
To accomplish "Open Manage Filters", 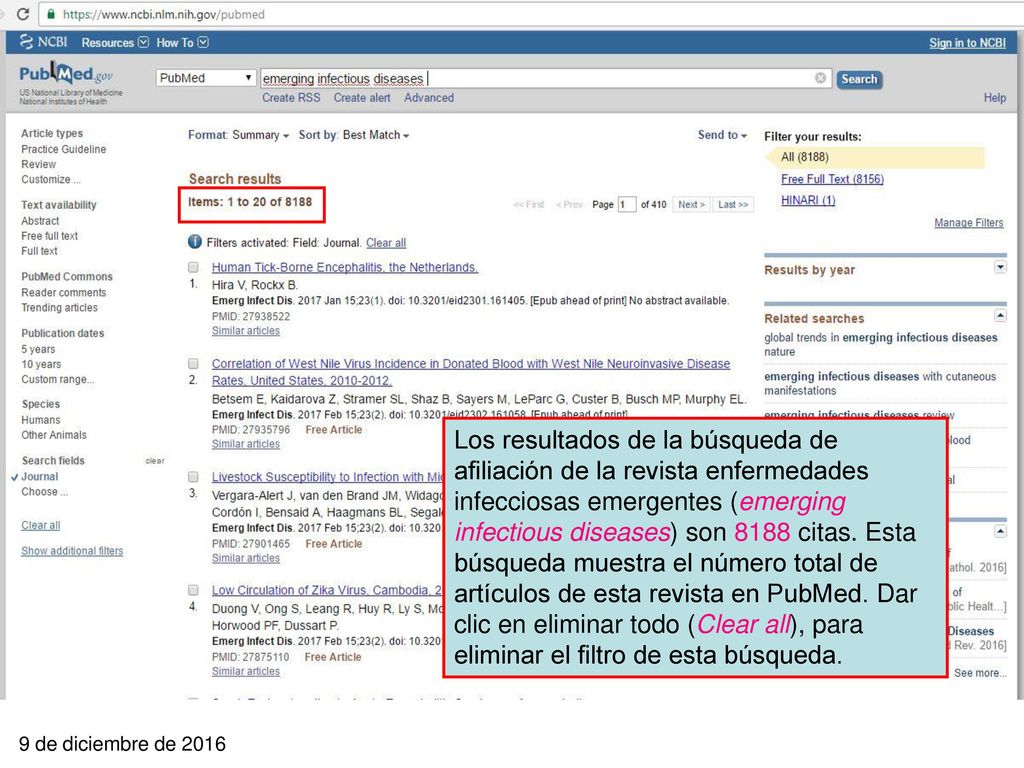I will (968, 223).
